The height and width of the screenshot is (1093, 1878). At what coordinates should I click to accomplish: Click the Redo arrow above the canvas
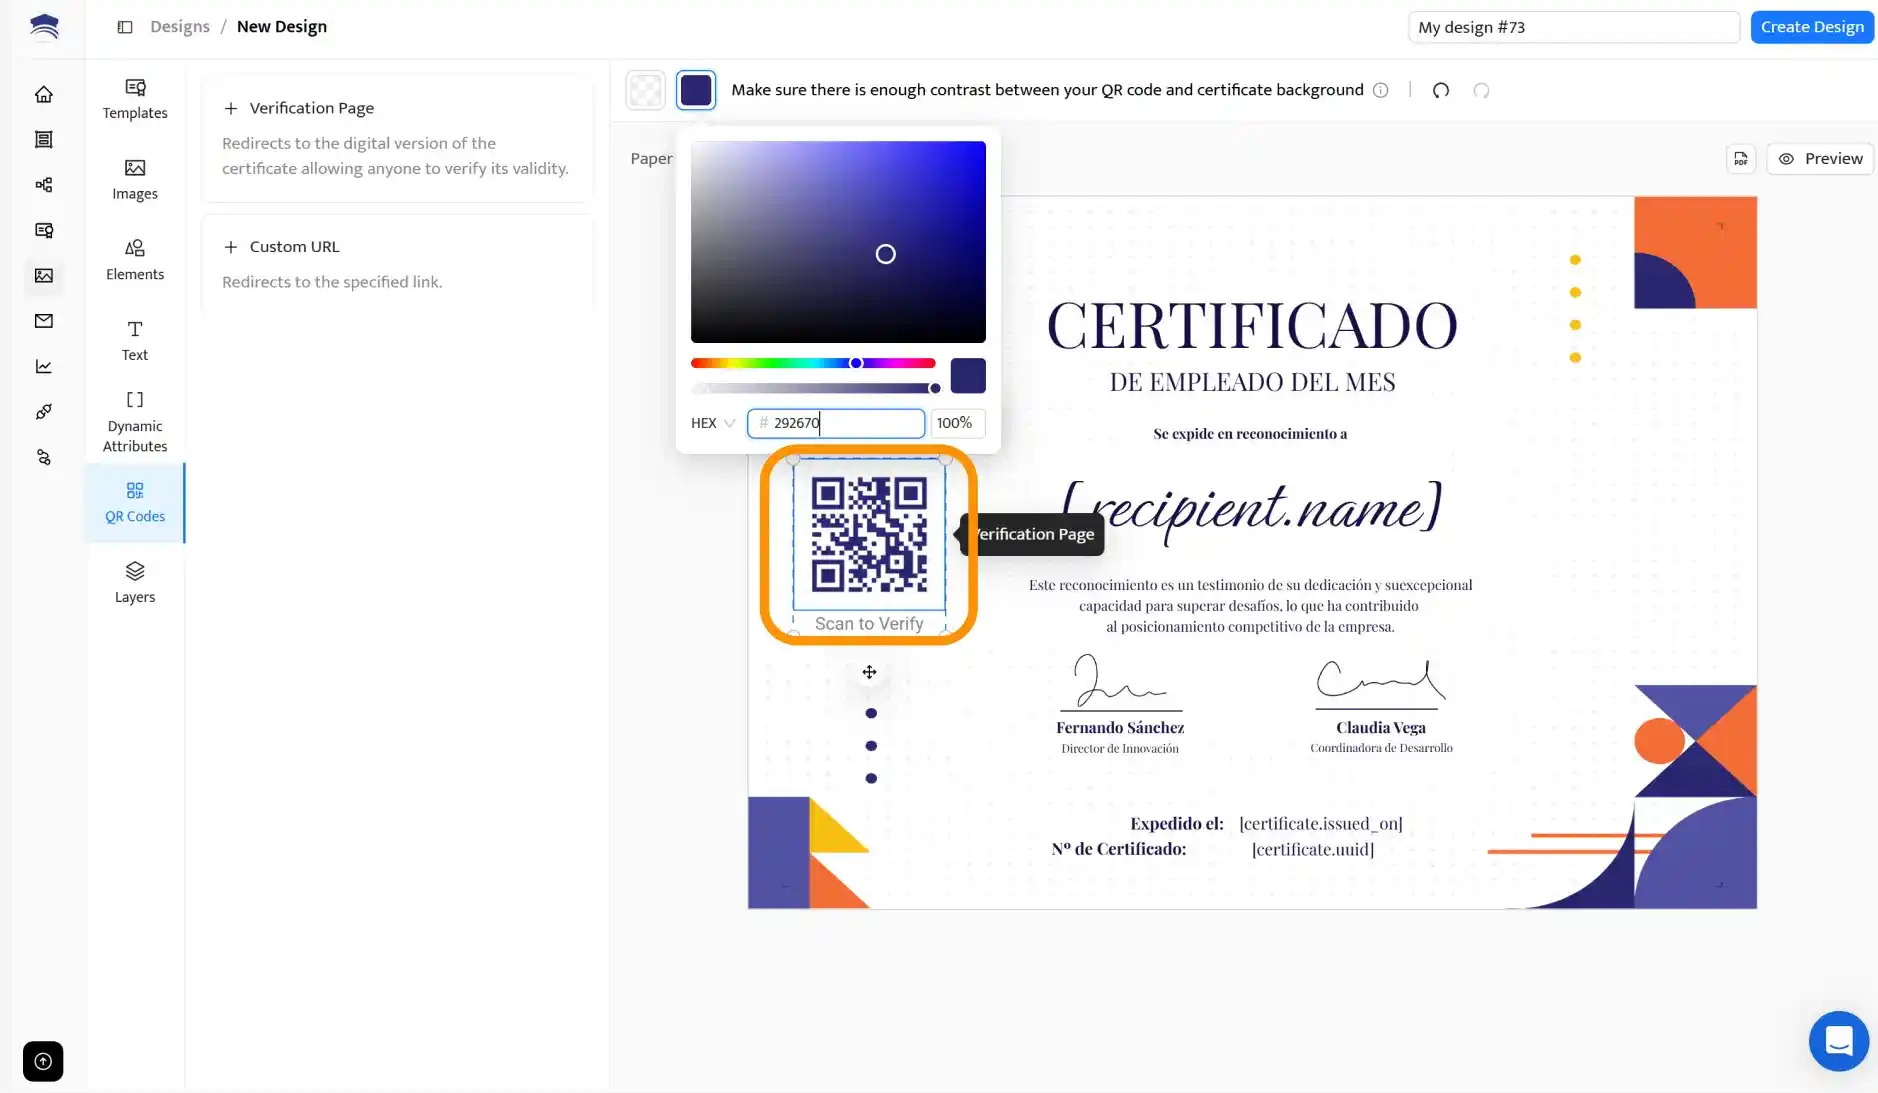click(x=1482, y=90)
